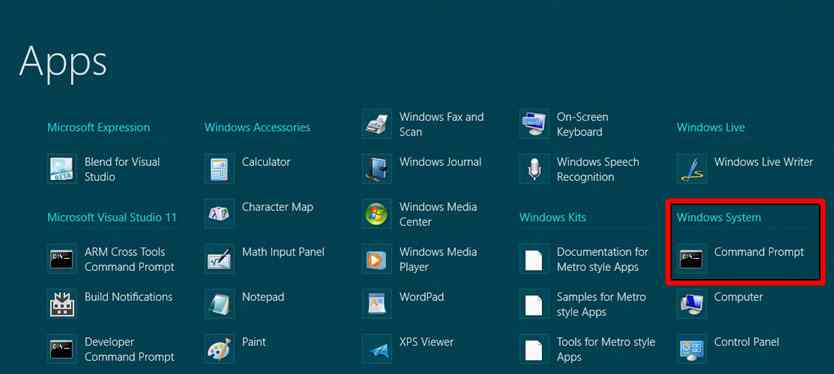Open the Blend for Visual Studio icon
Screen dimensions: 834x374
click(62, 169)
